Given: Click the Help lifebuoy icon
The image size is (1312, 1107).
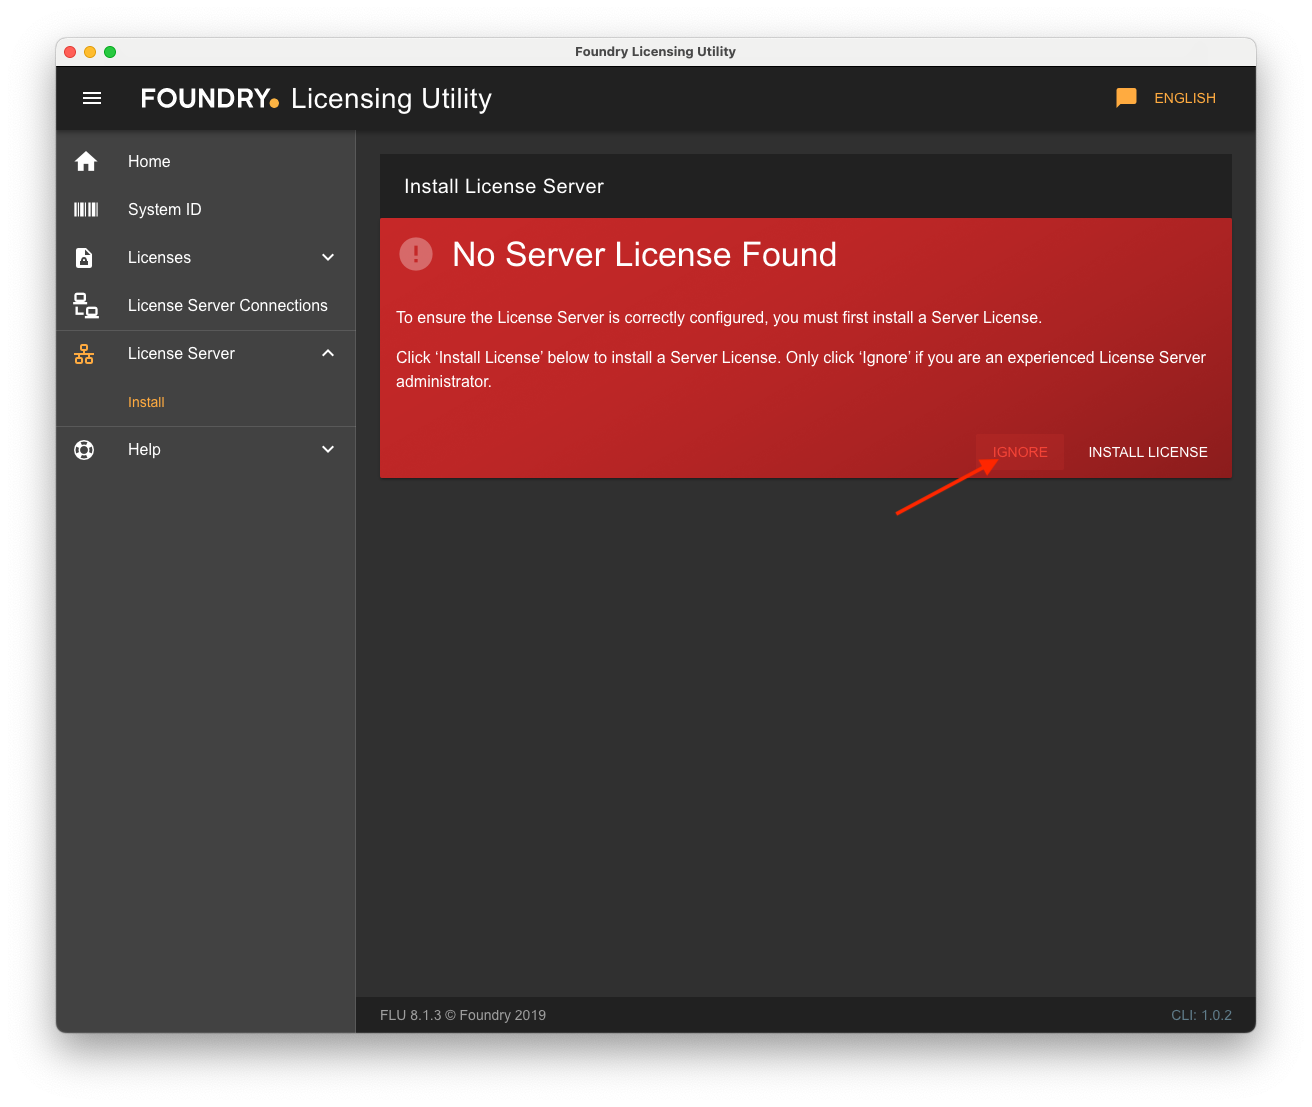Looking at the screenshot, I should (x=84, y=449).
